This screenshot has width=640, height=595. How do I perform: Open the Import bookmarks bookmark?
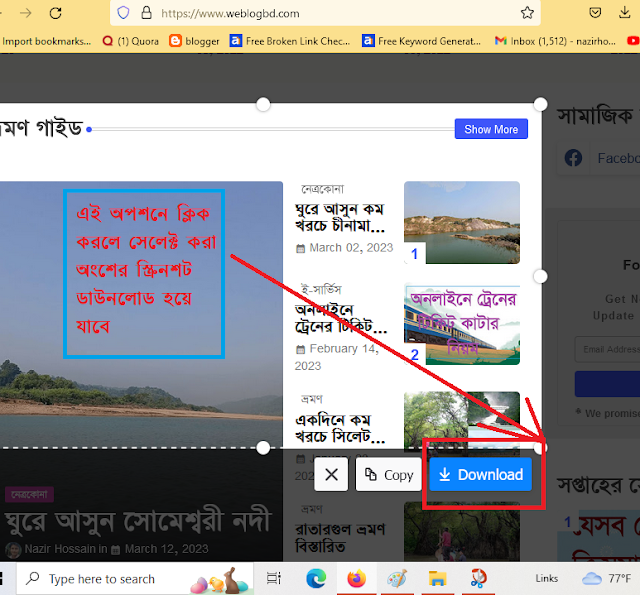(x=46, y=41)
